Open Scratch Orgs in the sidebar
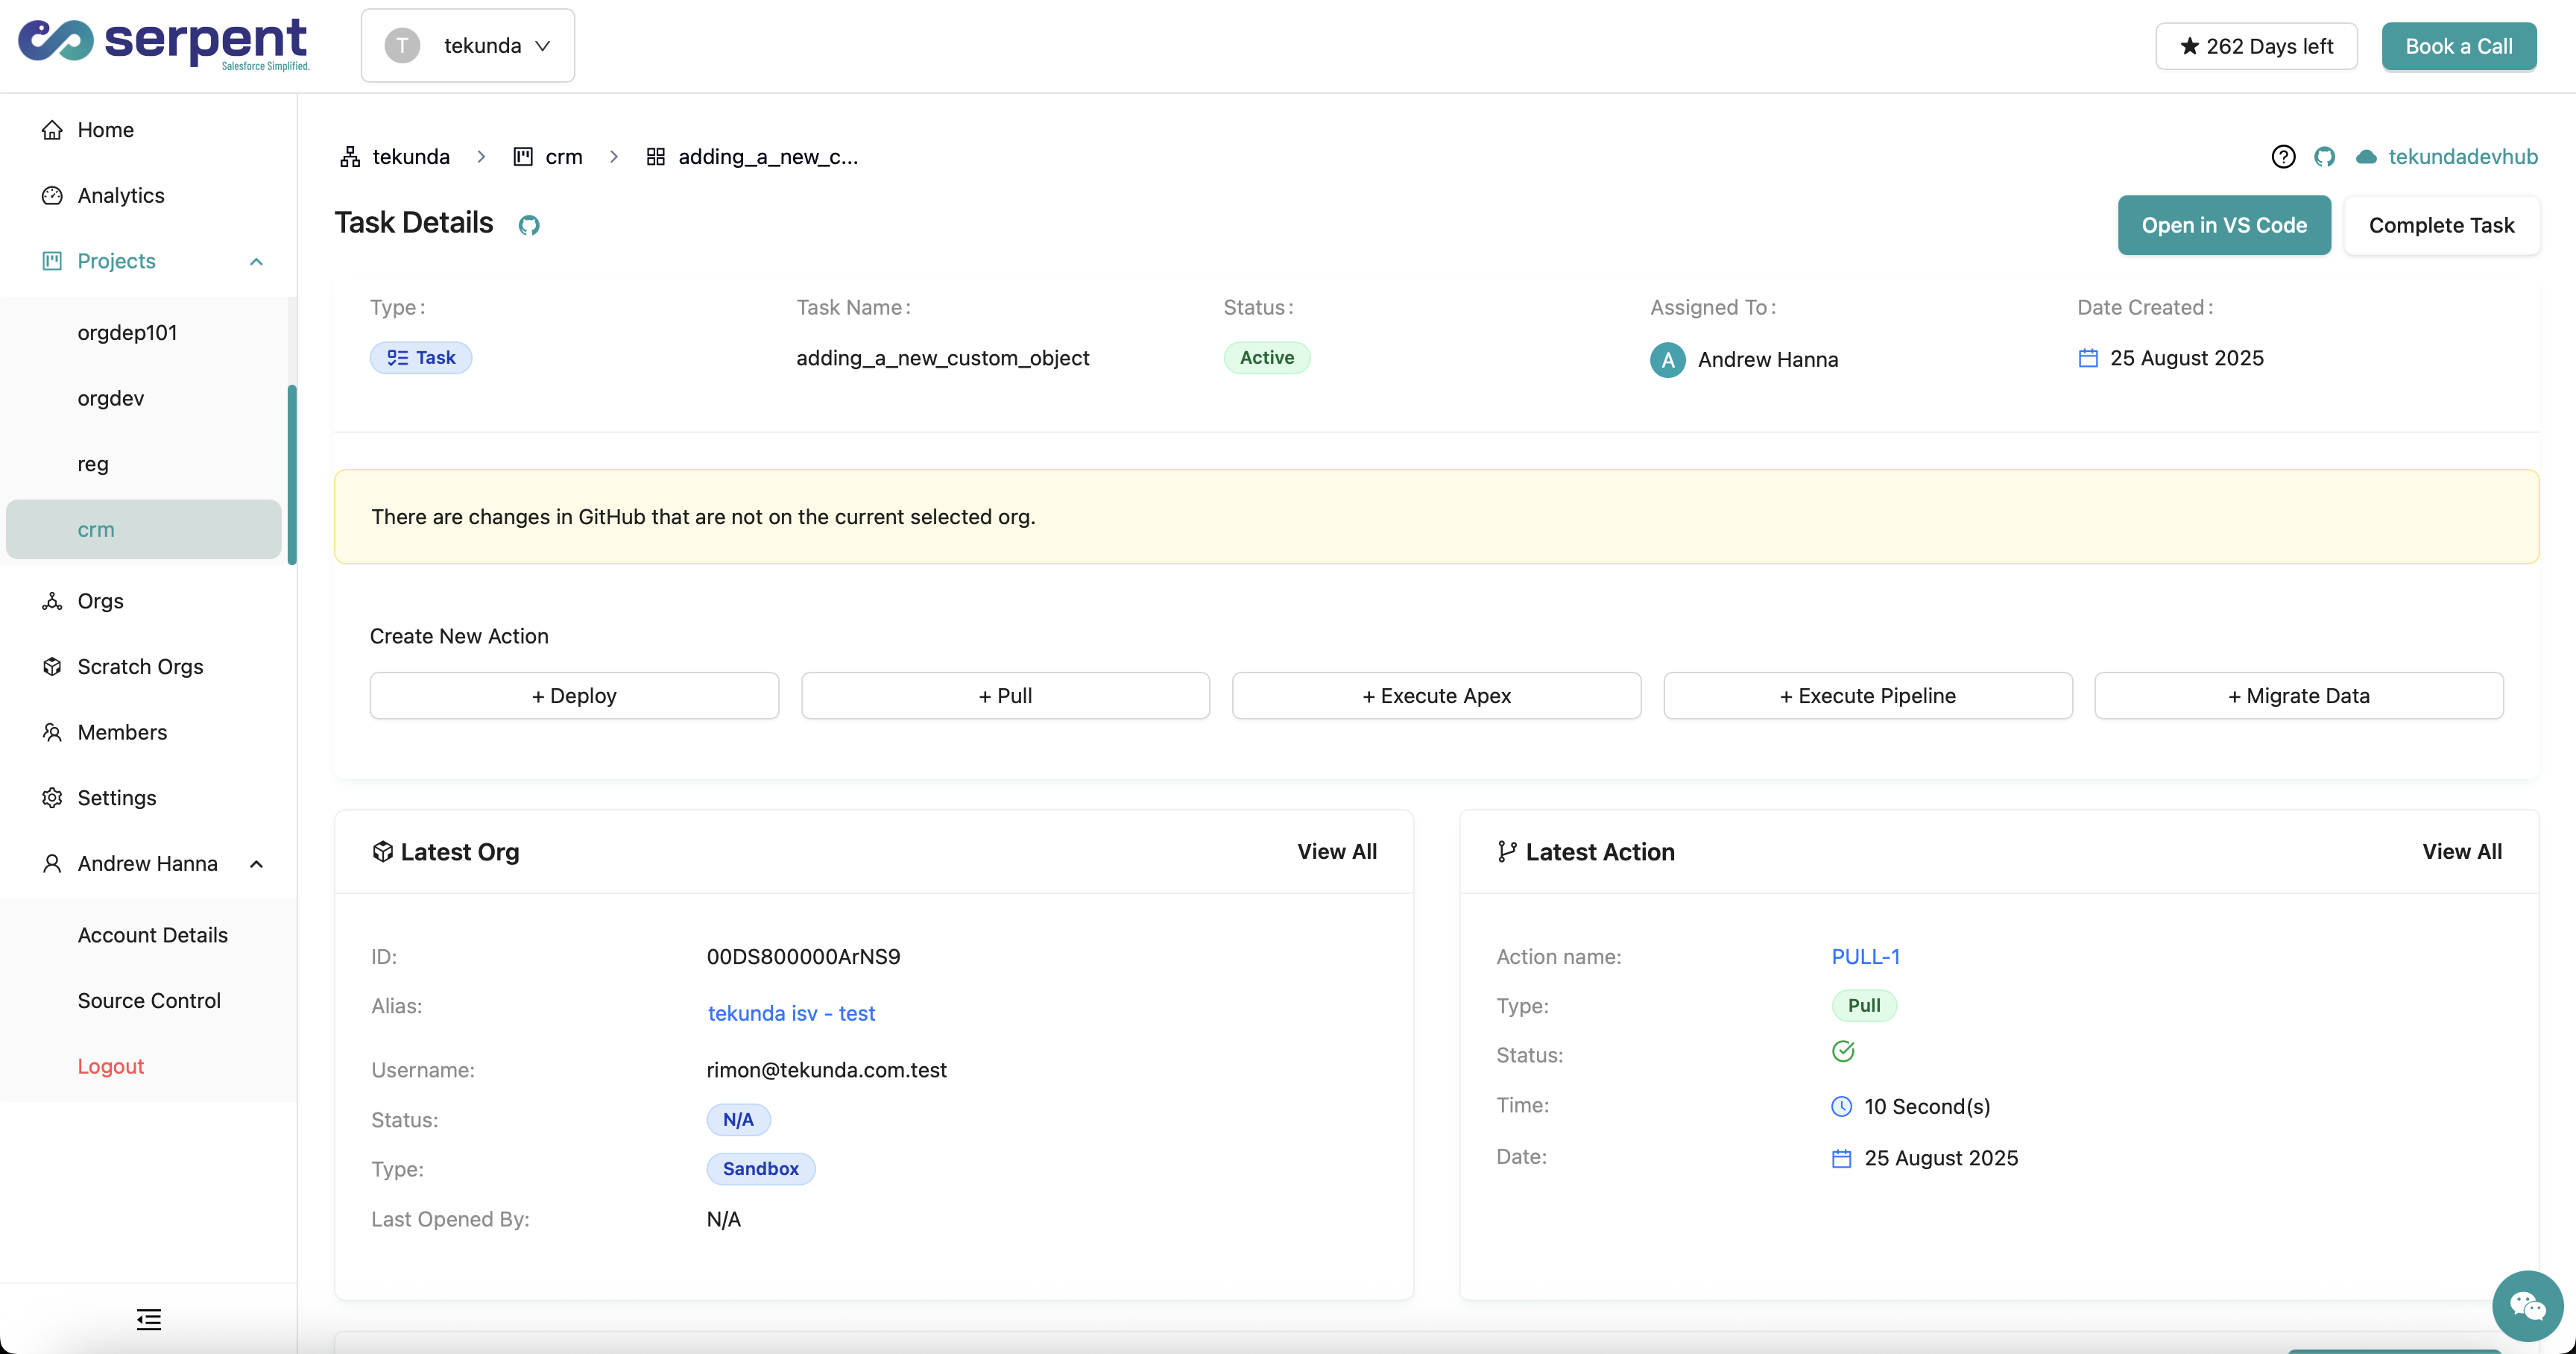The image size is (2576, 1354). point(140,666)
